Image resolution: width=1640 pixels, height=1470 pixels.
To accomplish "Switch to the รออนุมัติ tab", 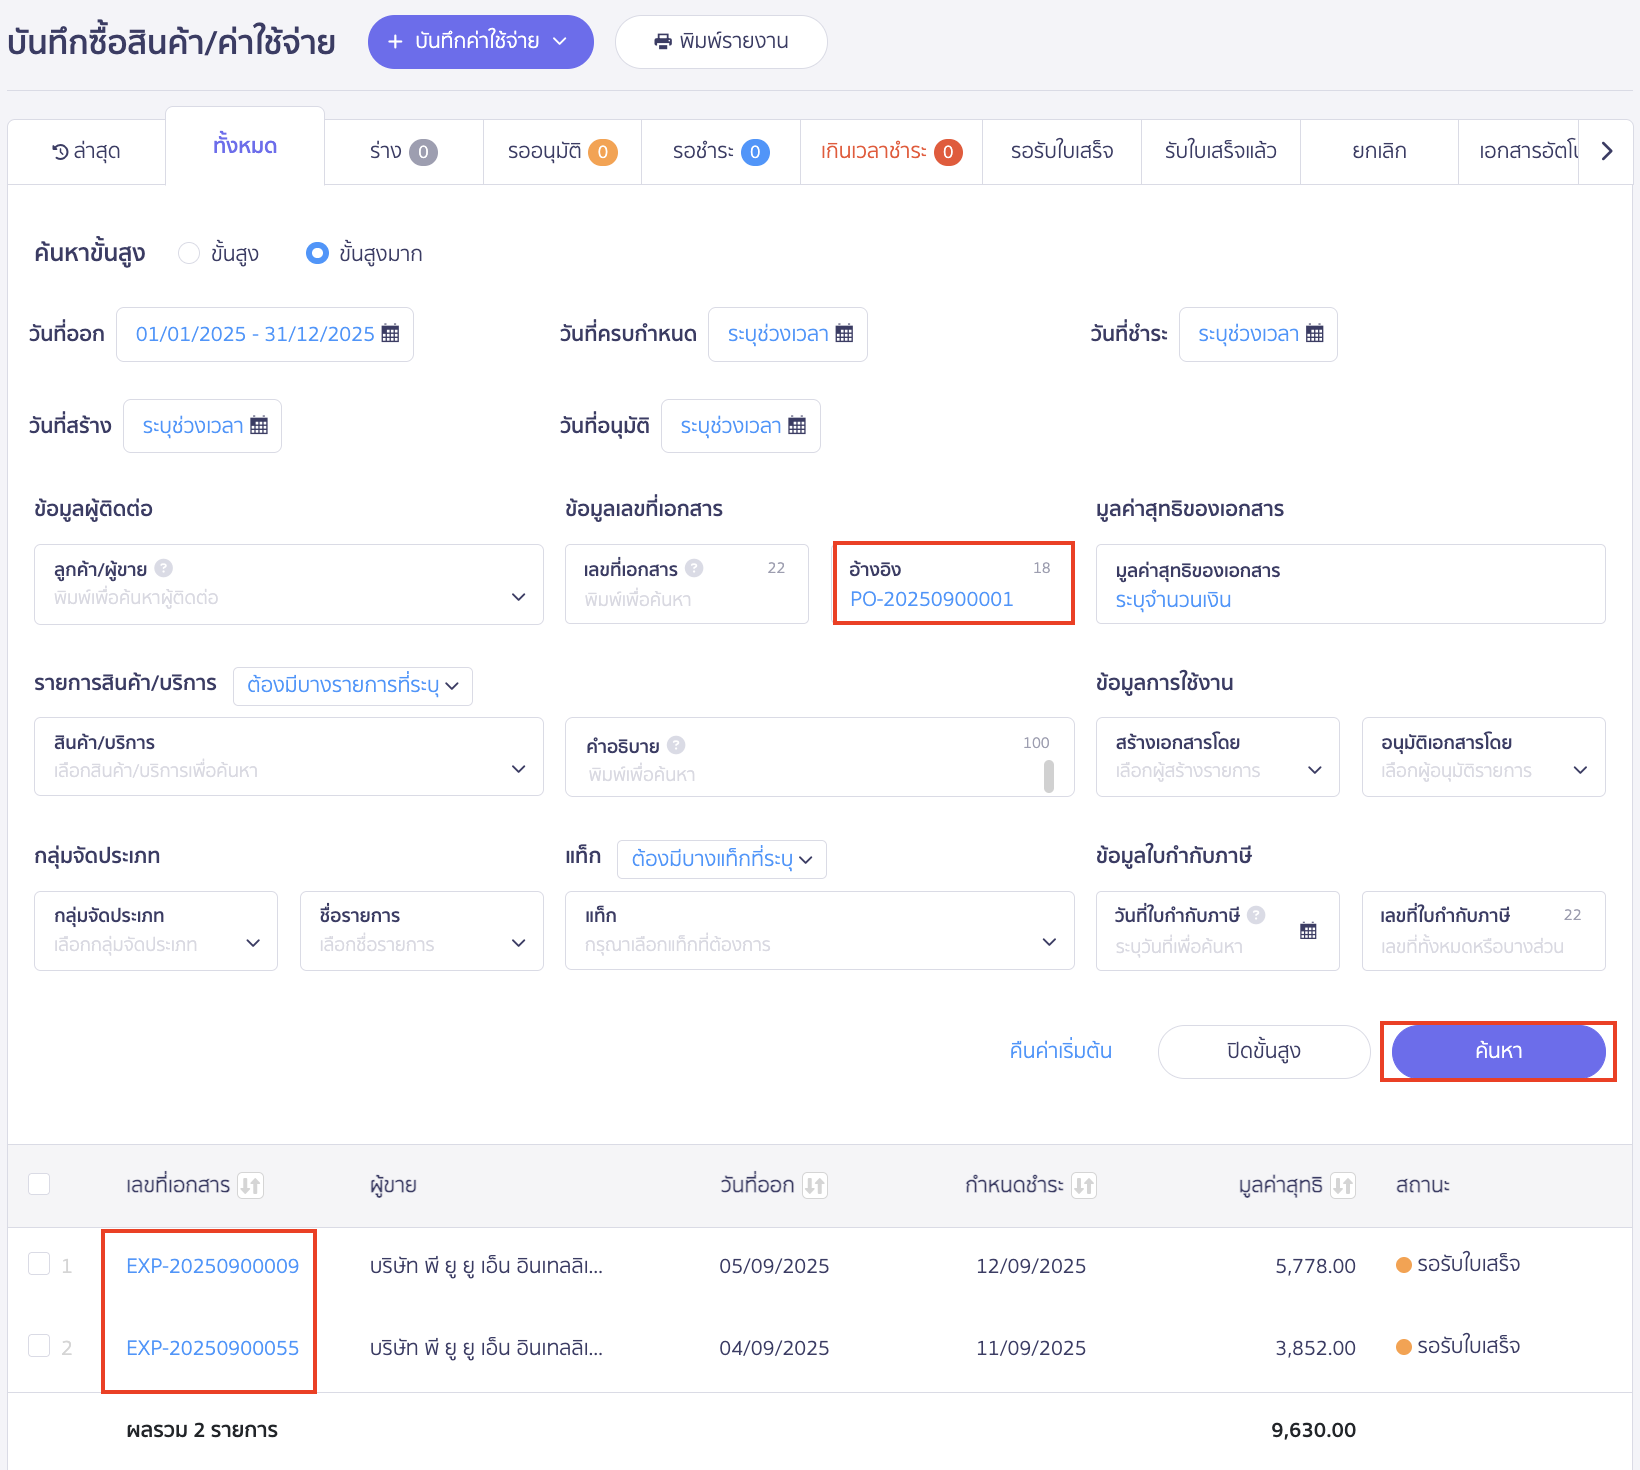I will pos(562,152).
